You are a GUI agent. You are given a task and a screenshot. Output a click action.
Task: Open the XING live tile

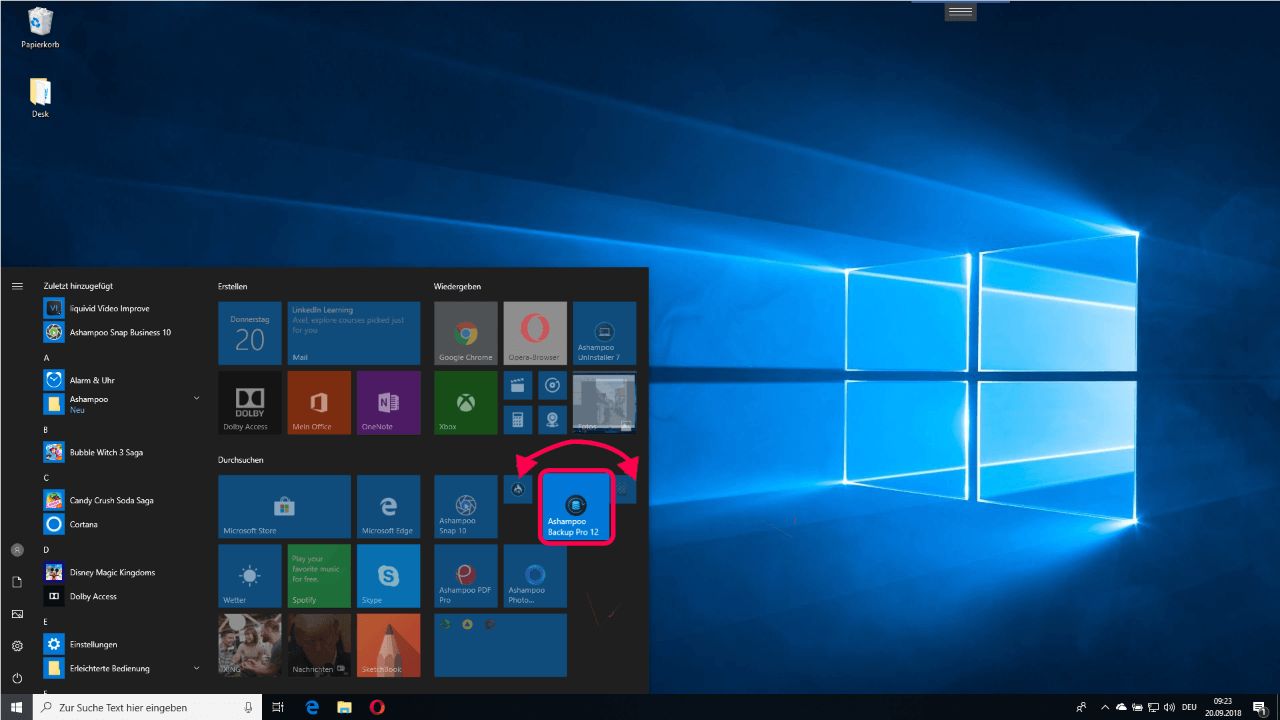250,645
